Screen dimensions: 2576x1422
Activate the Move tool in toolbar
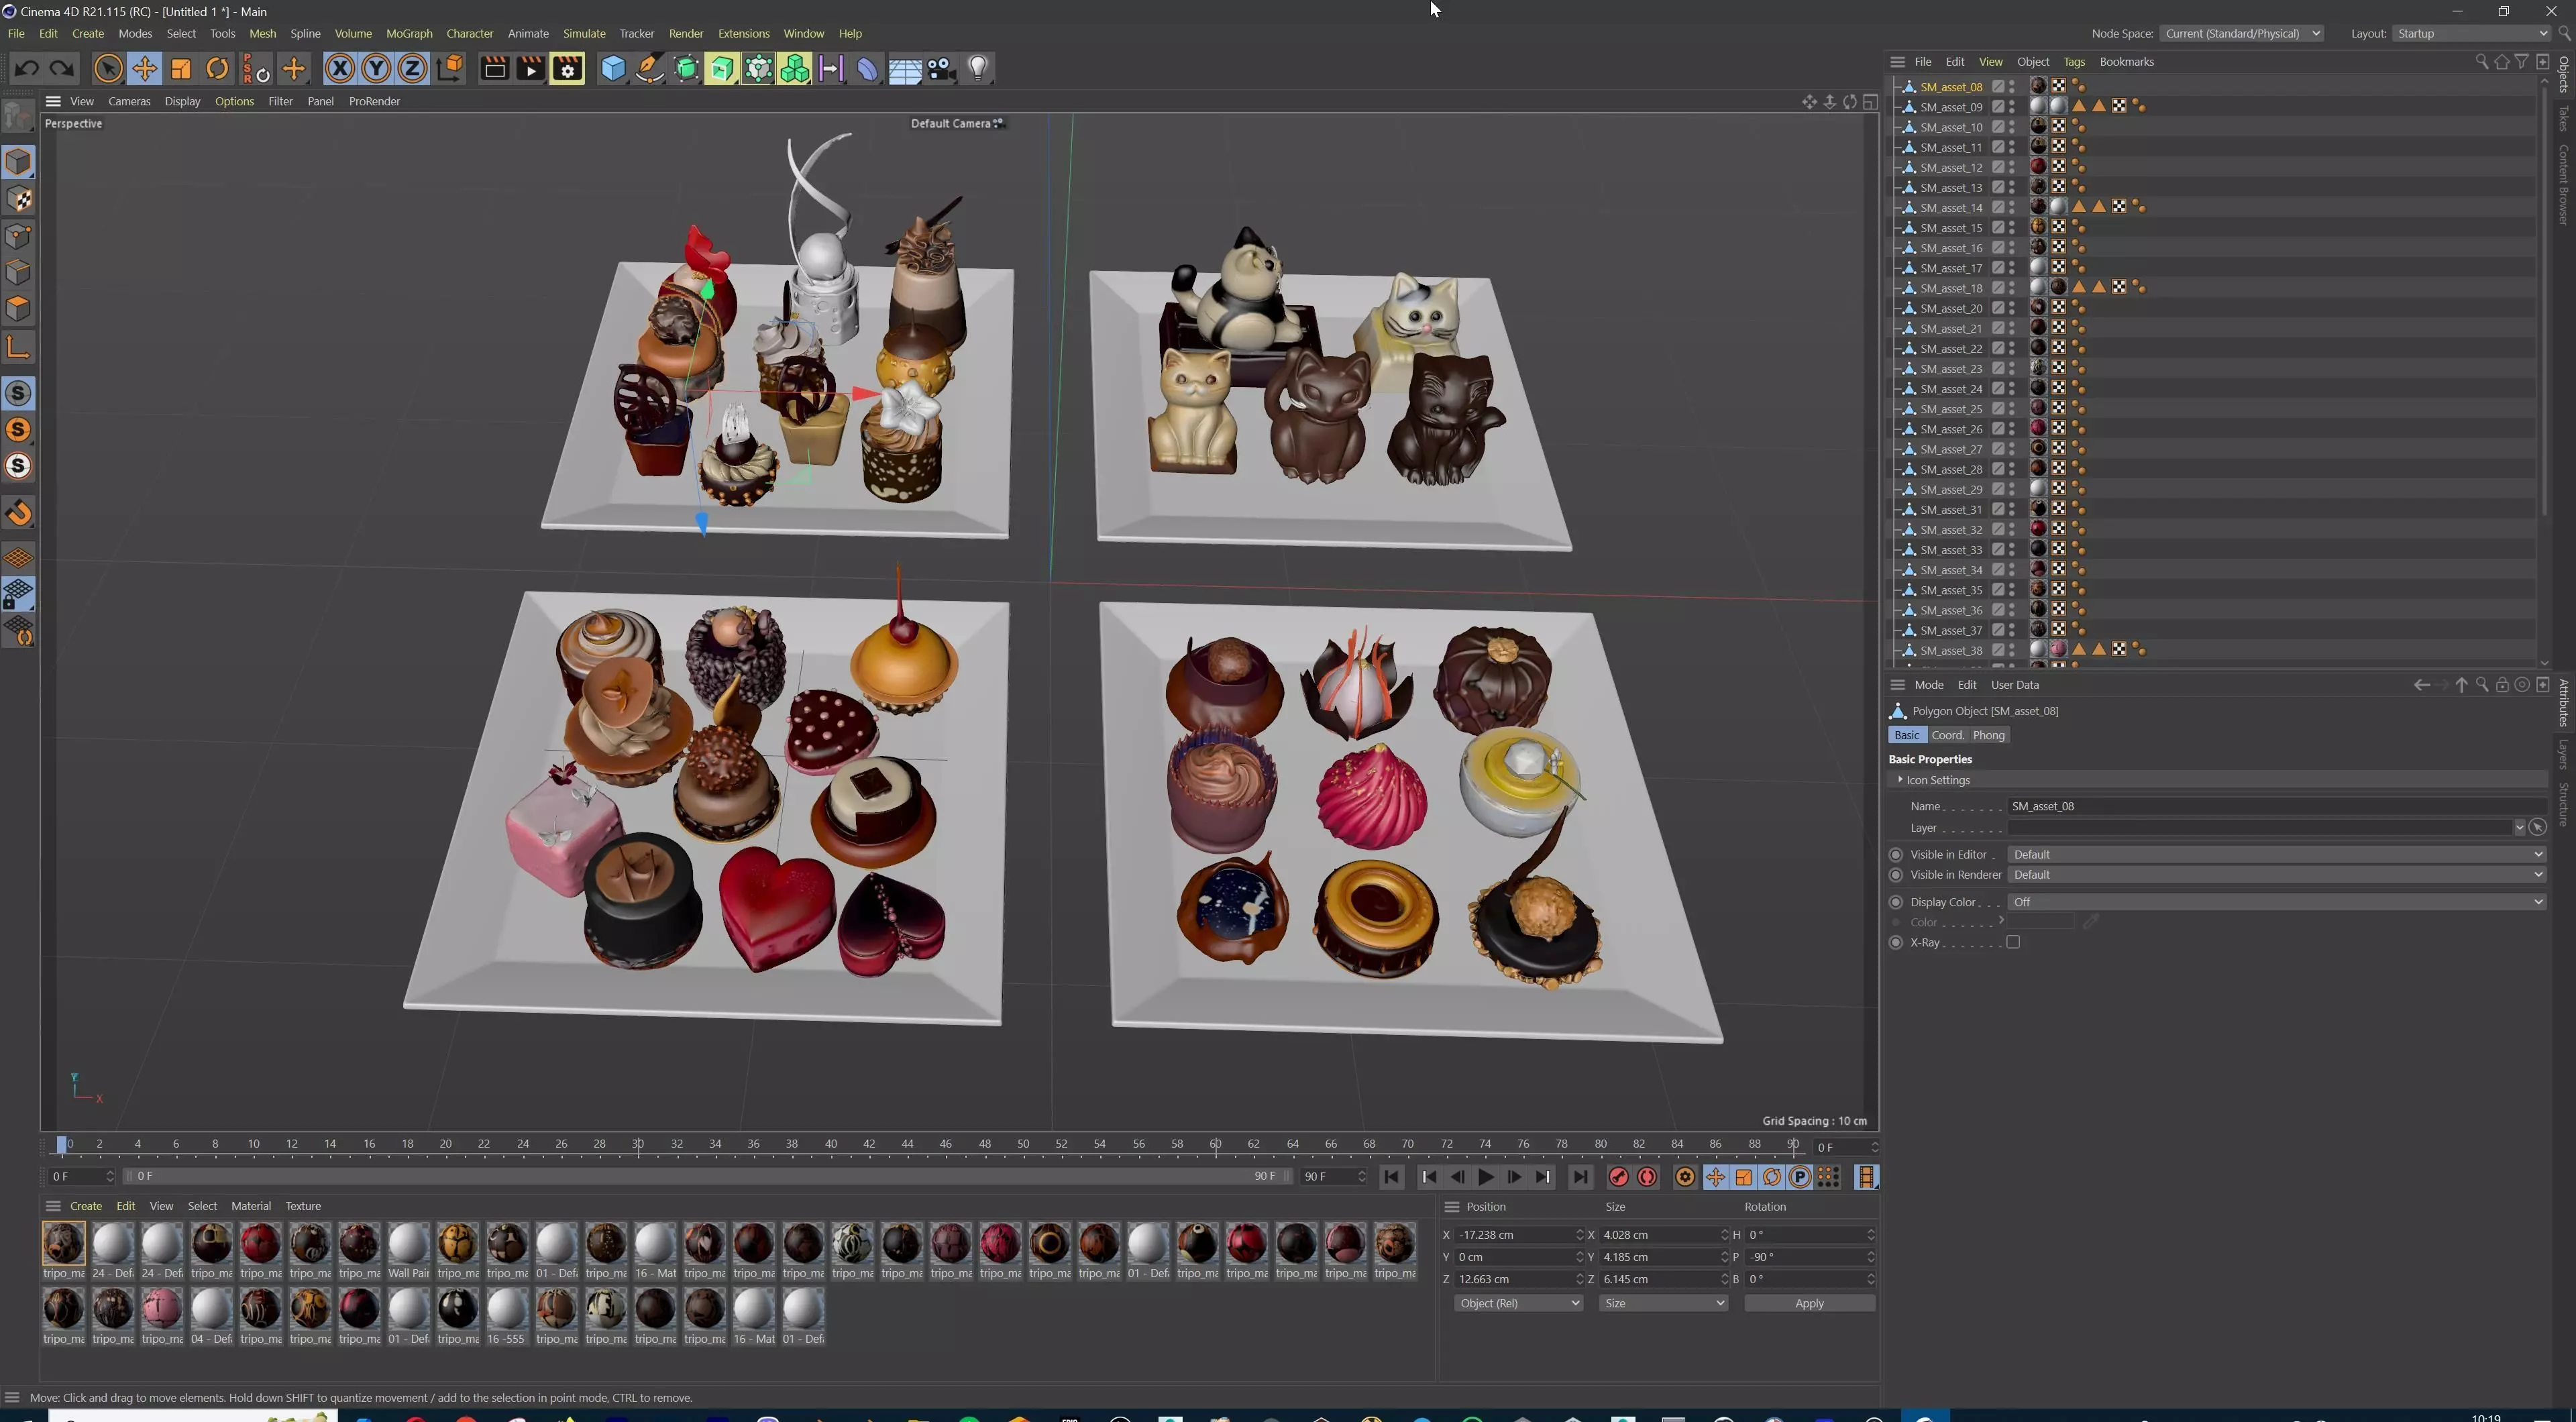(x=145, y=68)
